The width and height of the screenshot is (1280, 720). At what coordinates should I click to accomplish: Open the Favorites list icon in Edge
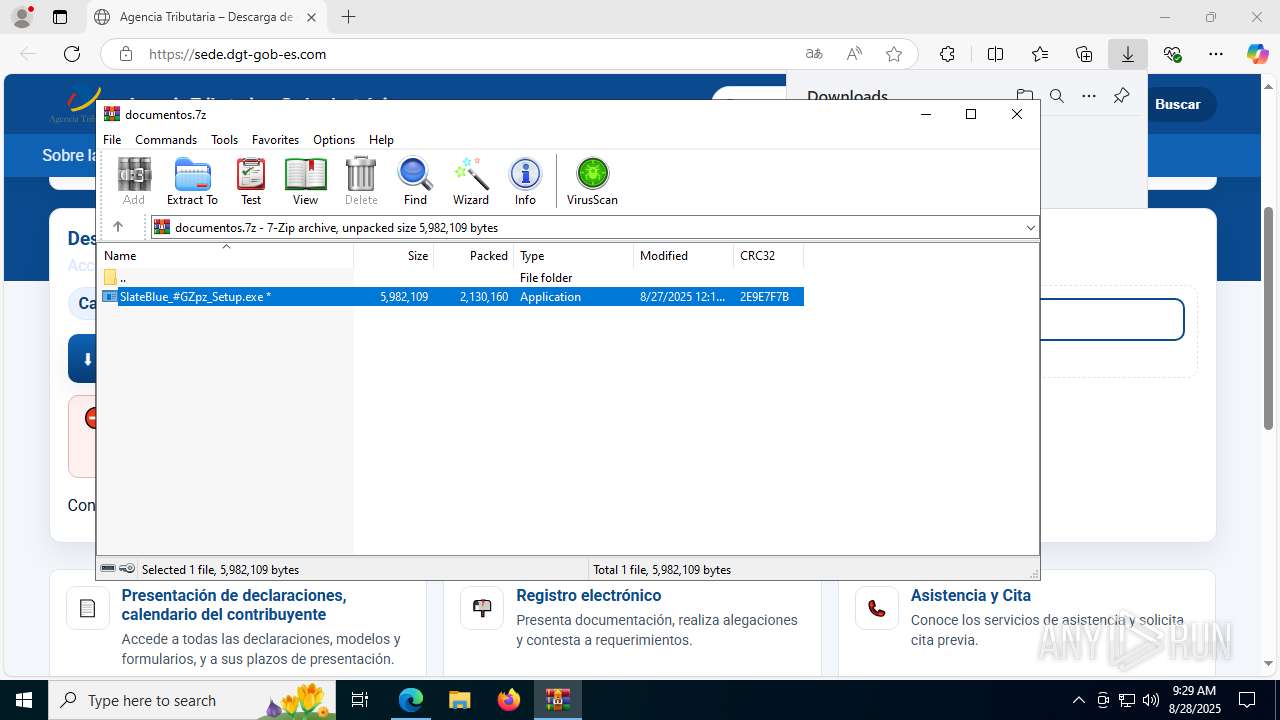(x=1040, y=54)
